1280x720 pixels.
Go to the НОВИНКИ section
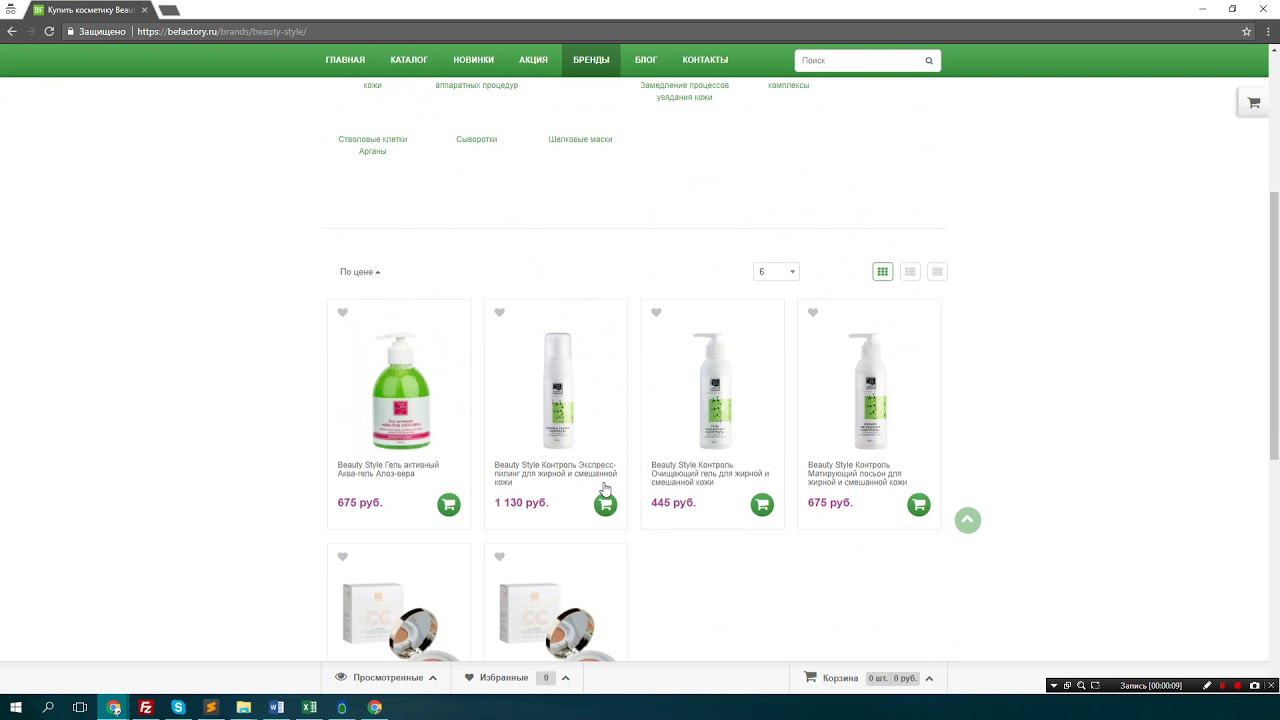[x=473, y=60]
